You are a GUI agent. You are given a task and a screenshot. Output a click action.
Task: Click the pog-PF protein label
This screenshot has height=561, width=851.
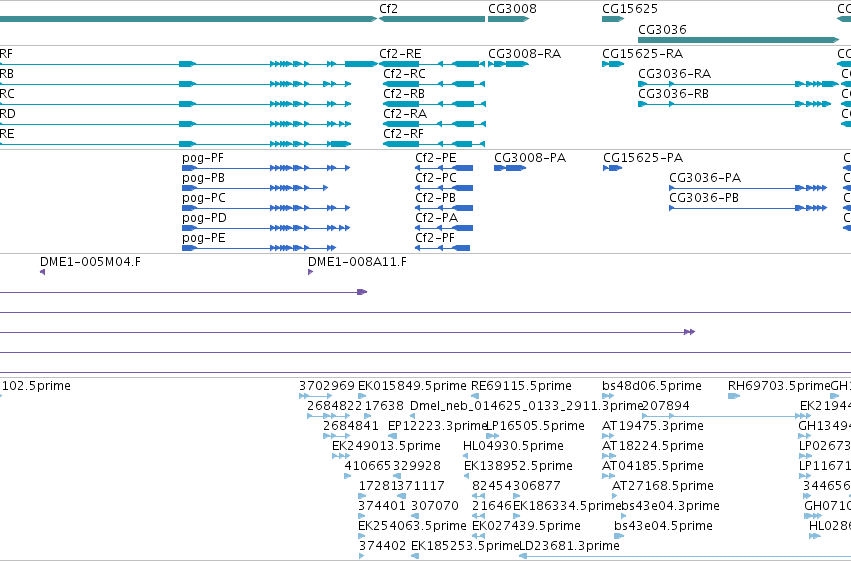pos(203,158)
